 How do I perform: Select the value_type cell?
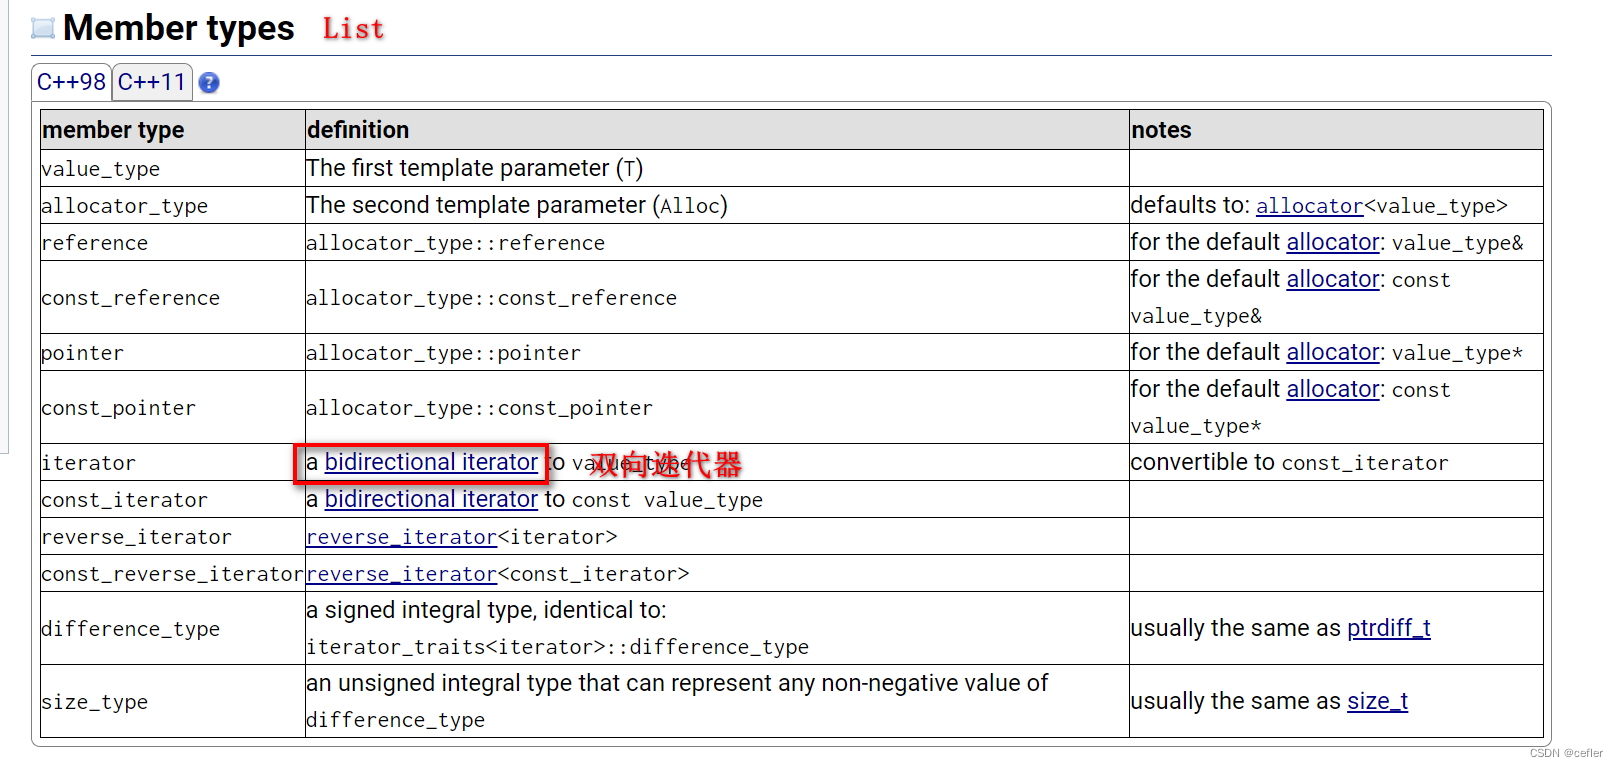coord(172,168)
